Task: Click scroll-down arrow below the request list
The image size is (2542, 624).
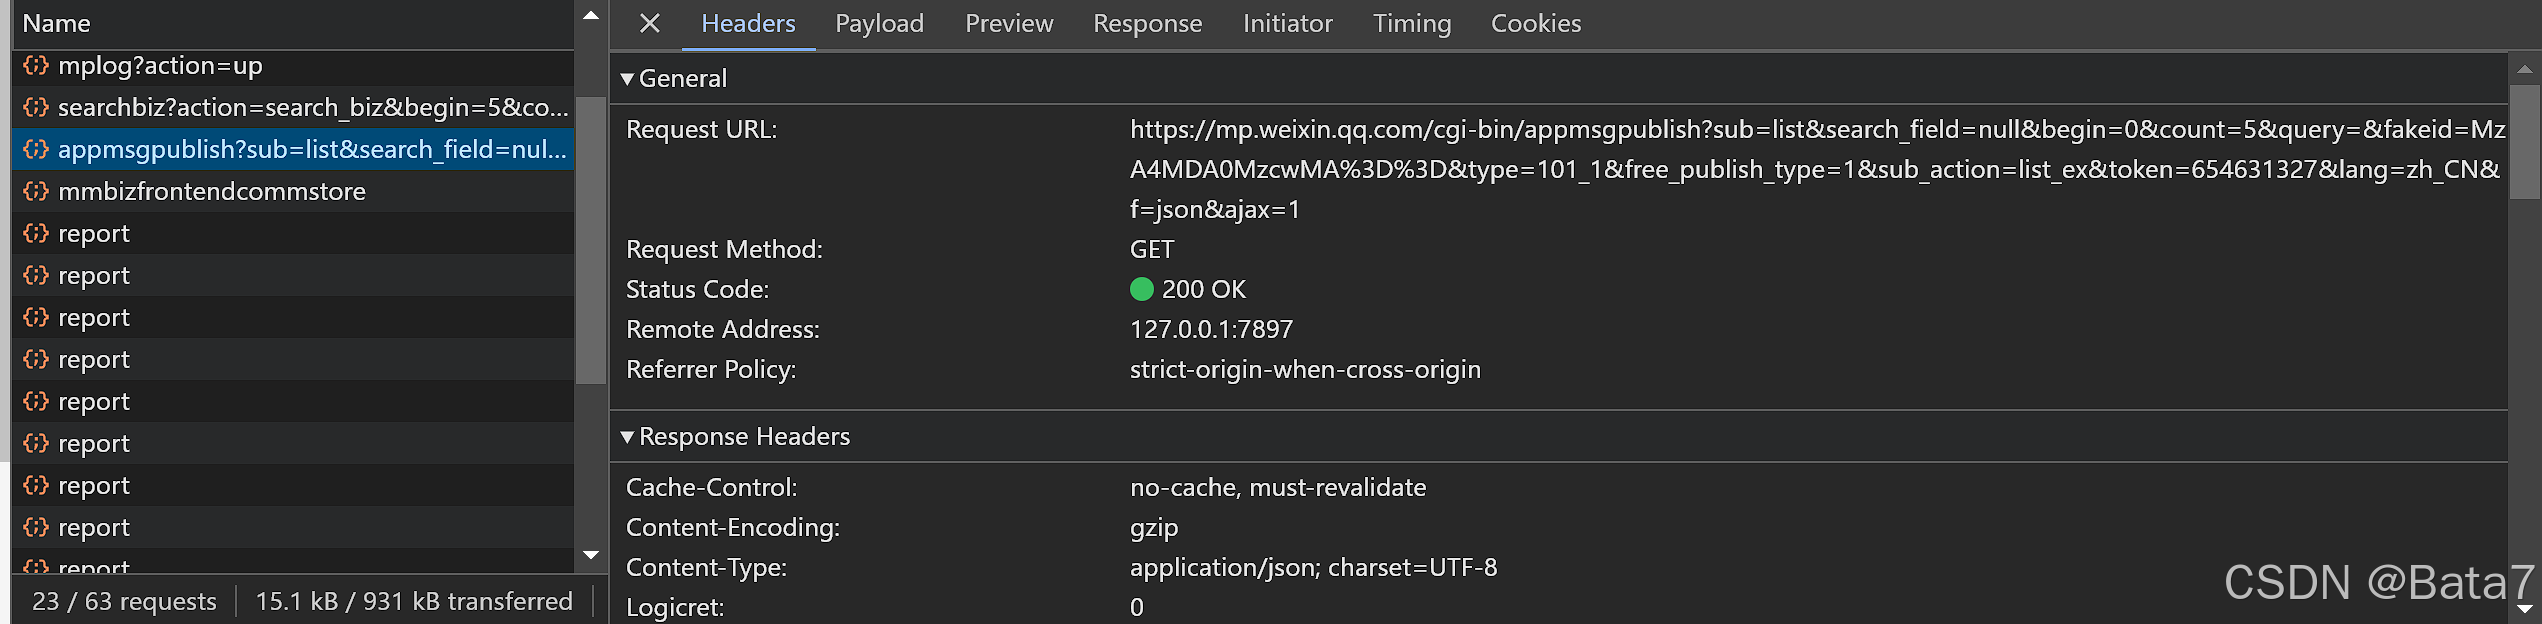Action: click(591, 554)
